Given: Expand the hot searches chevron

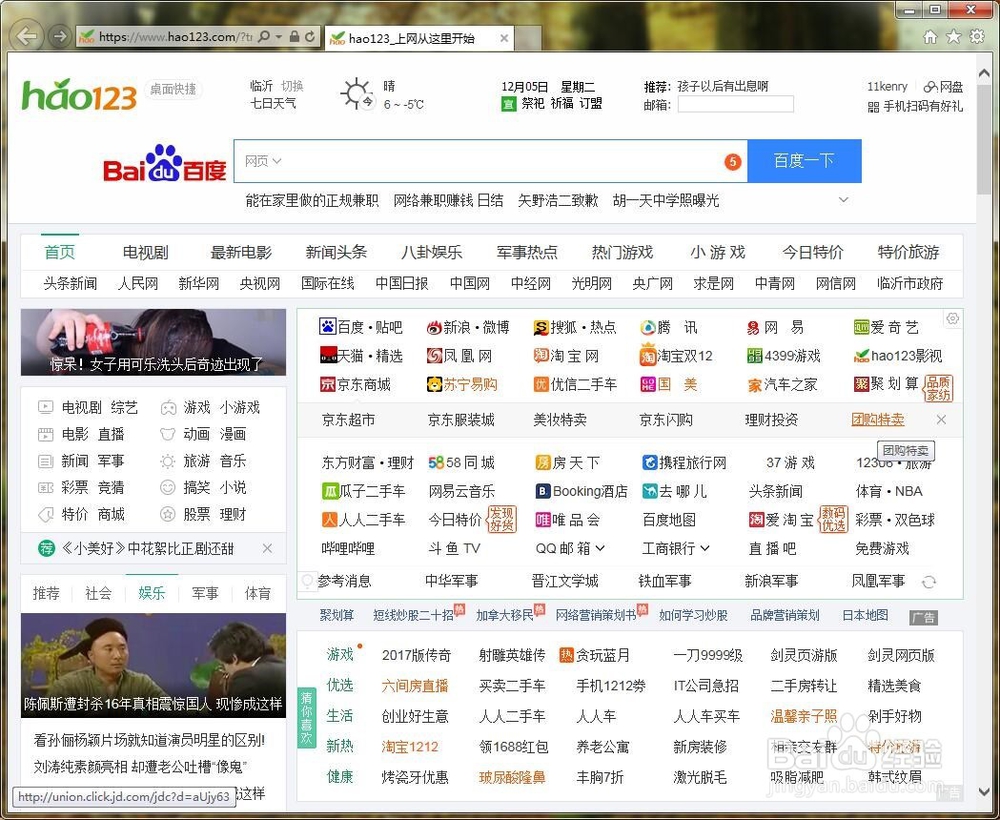Looking at the screenshot, I should click(x=843, y=200).
